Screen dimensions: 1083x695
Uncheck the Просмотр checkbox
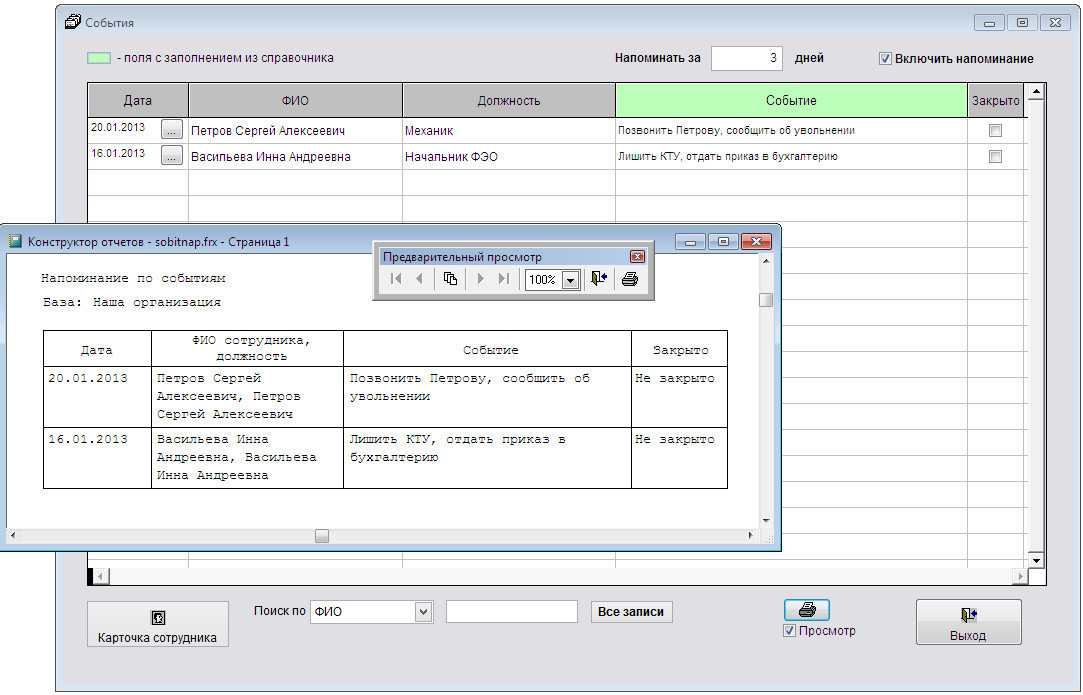pyautogui.click(x=790, y=631)
